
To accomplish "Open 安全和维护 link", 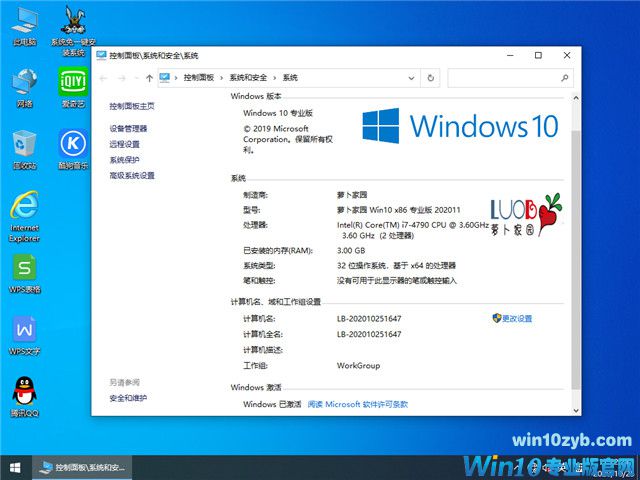I will tap(128, 398).
